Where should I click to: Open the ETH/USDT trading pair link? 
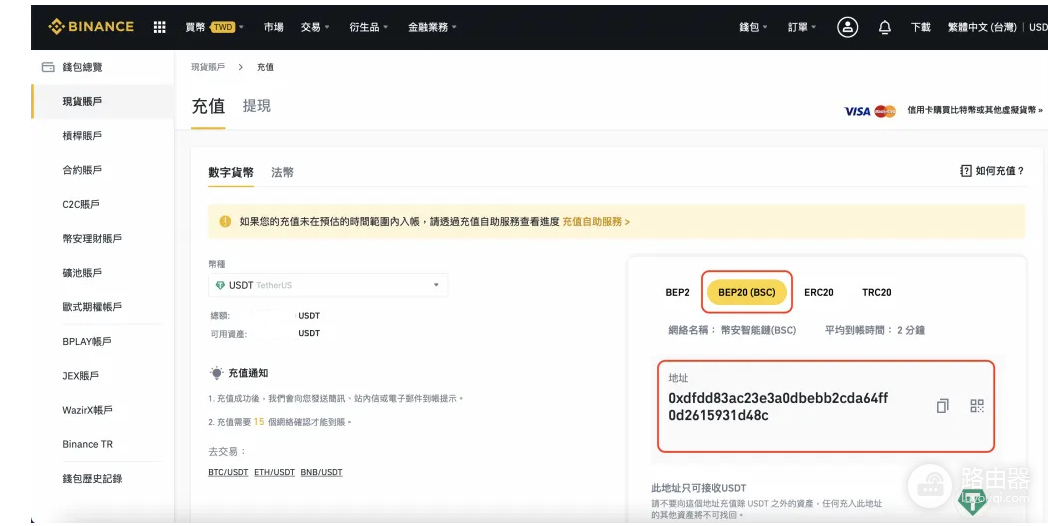274,472
